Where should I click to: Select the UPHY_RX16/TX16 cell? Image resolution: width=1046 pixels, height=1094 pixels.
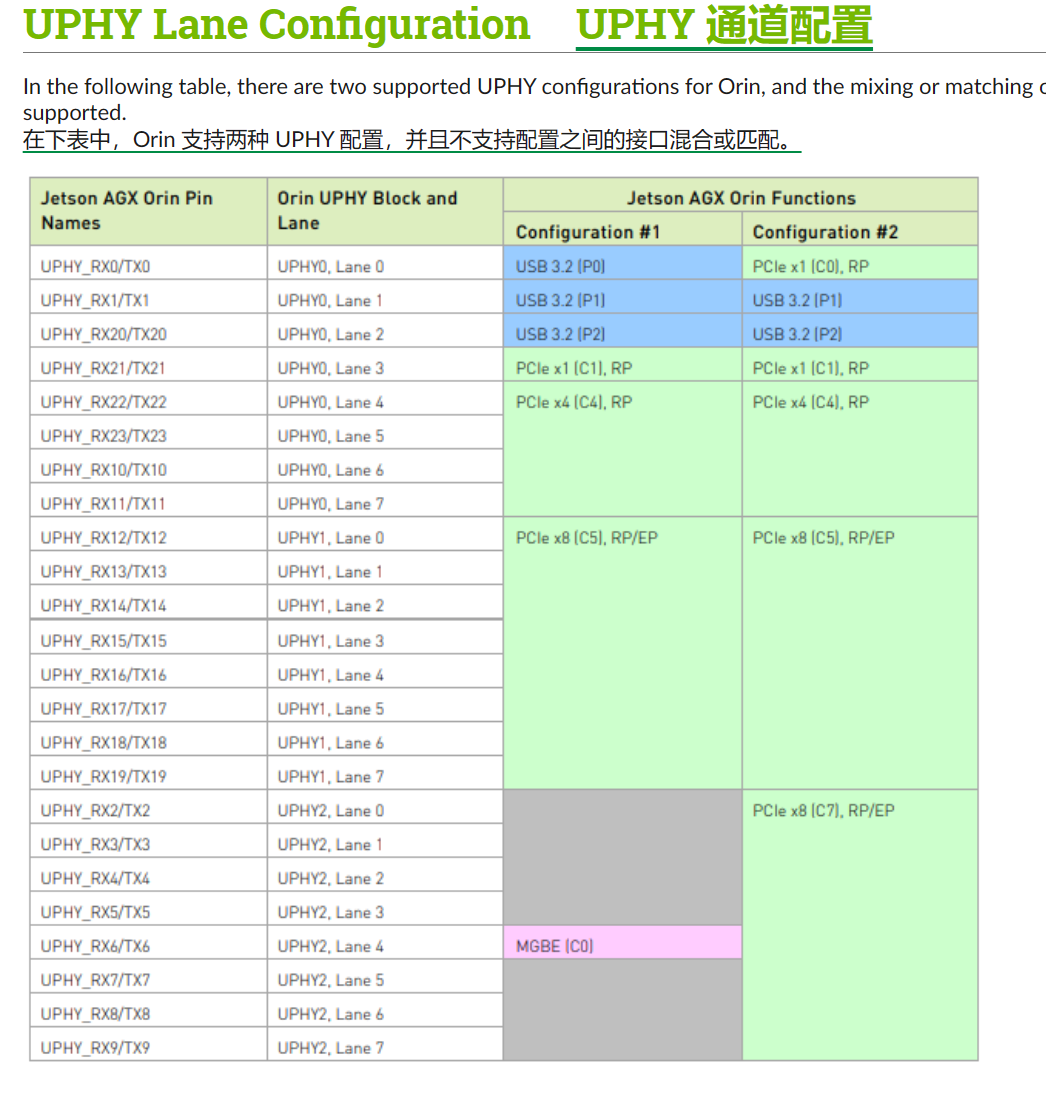149,671
